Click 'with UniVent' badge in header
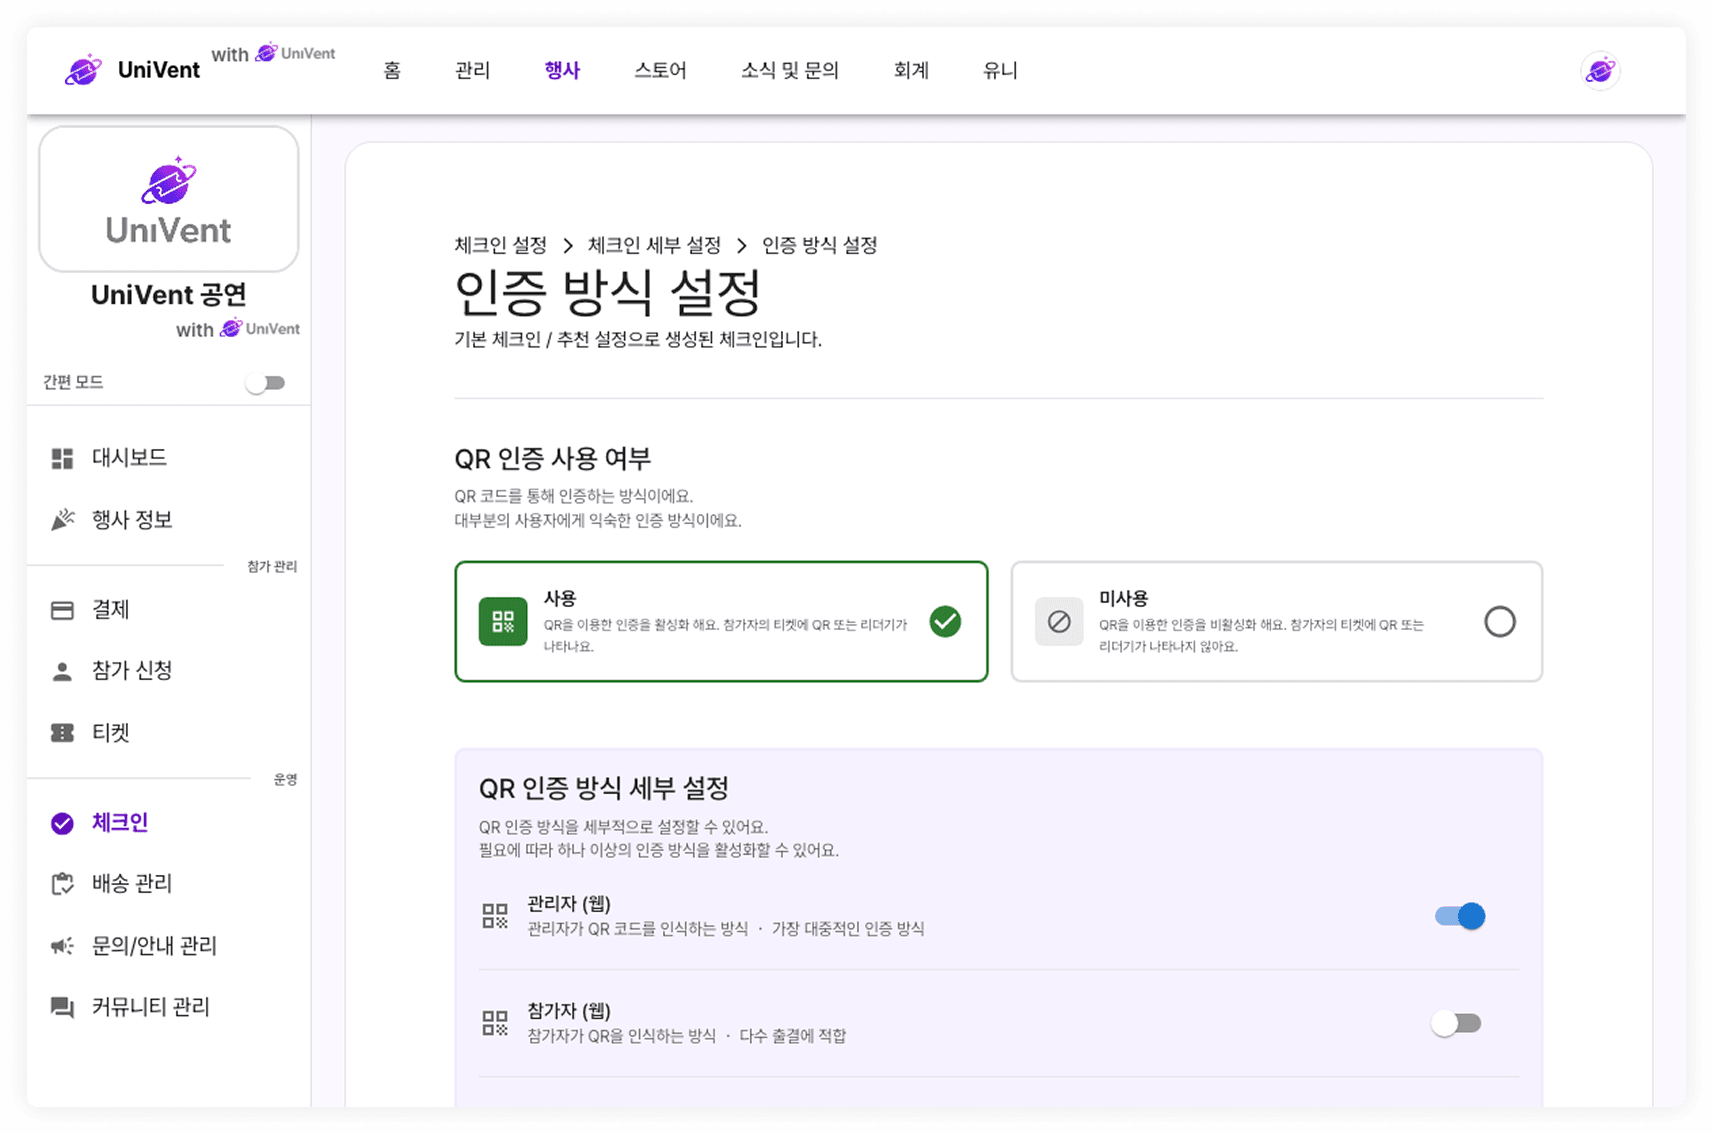This screenshot has width=1713, height=1134. (x=273, y=54)
